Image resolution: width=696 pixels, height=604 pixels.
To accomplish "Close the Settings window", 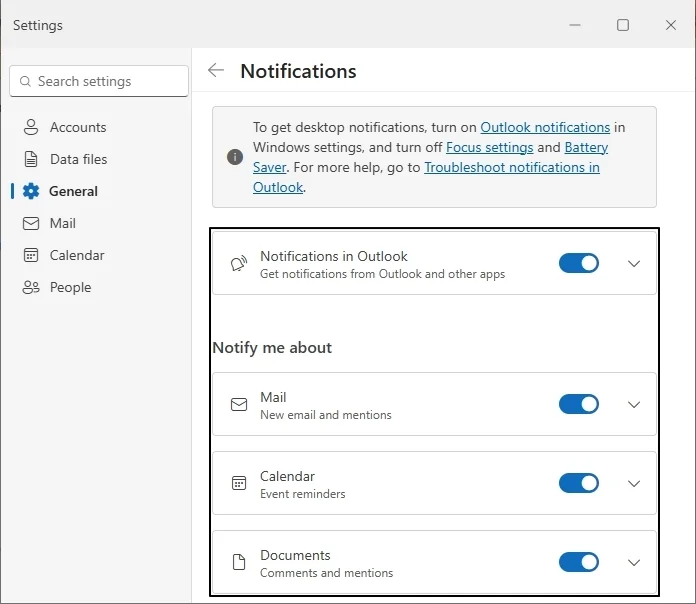I will [x=671, y=25].
